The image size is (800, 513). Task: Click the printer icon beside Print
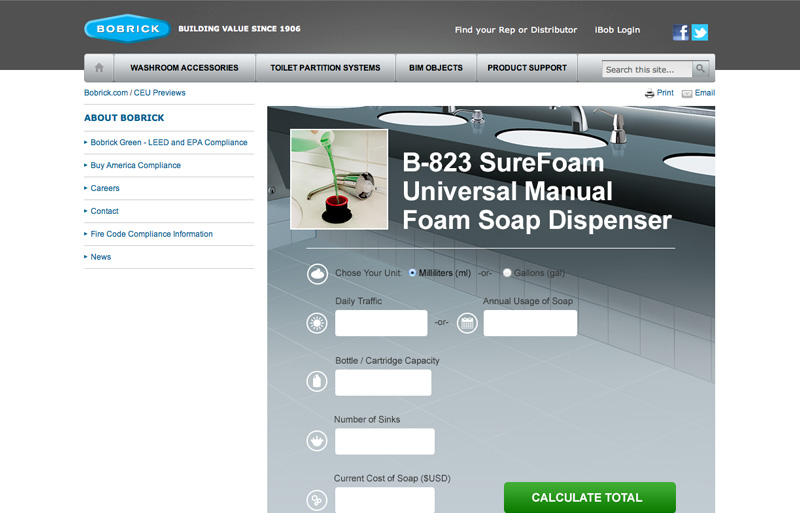[x=649, y=93]
